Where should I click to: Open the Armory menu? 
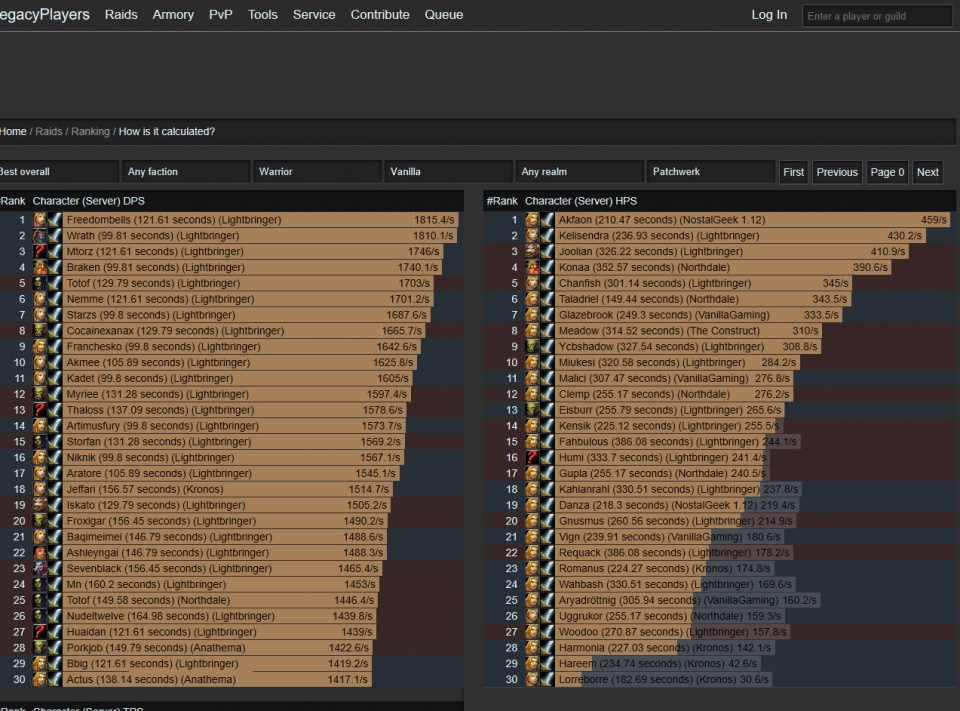pos(173,15)
